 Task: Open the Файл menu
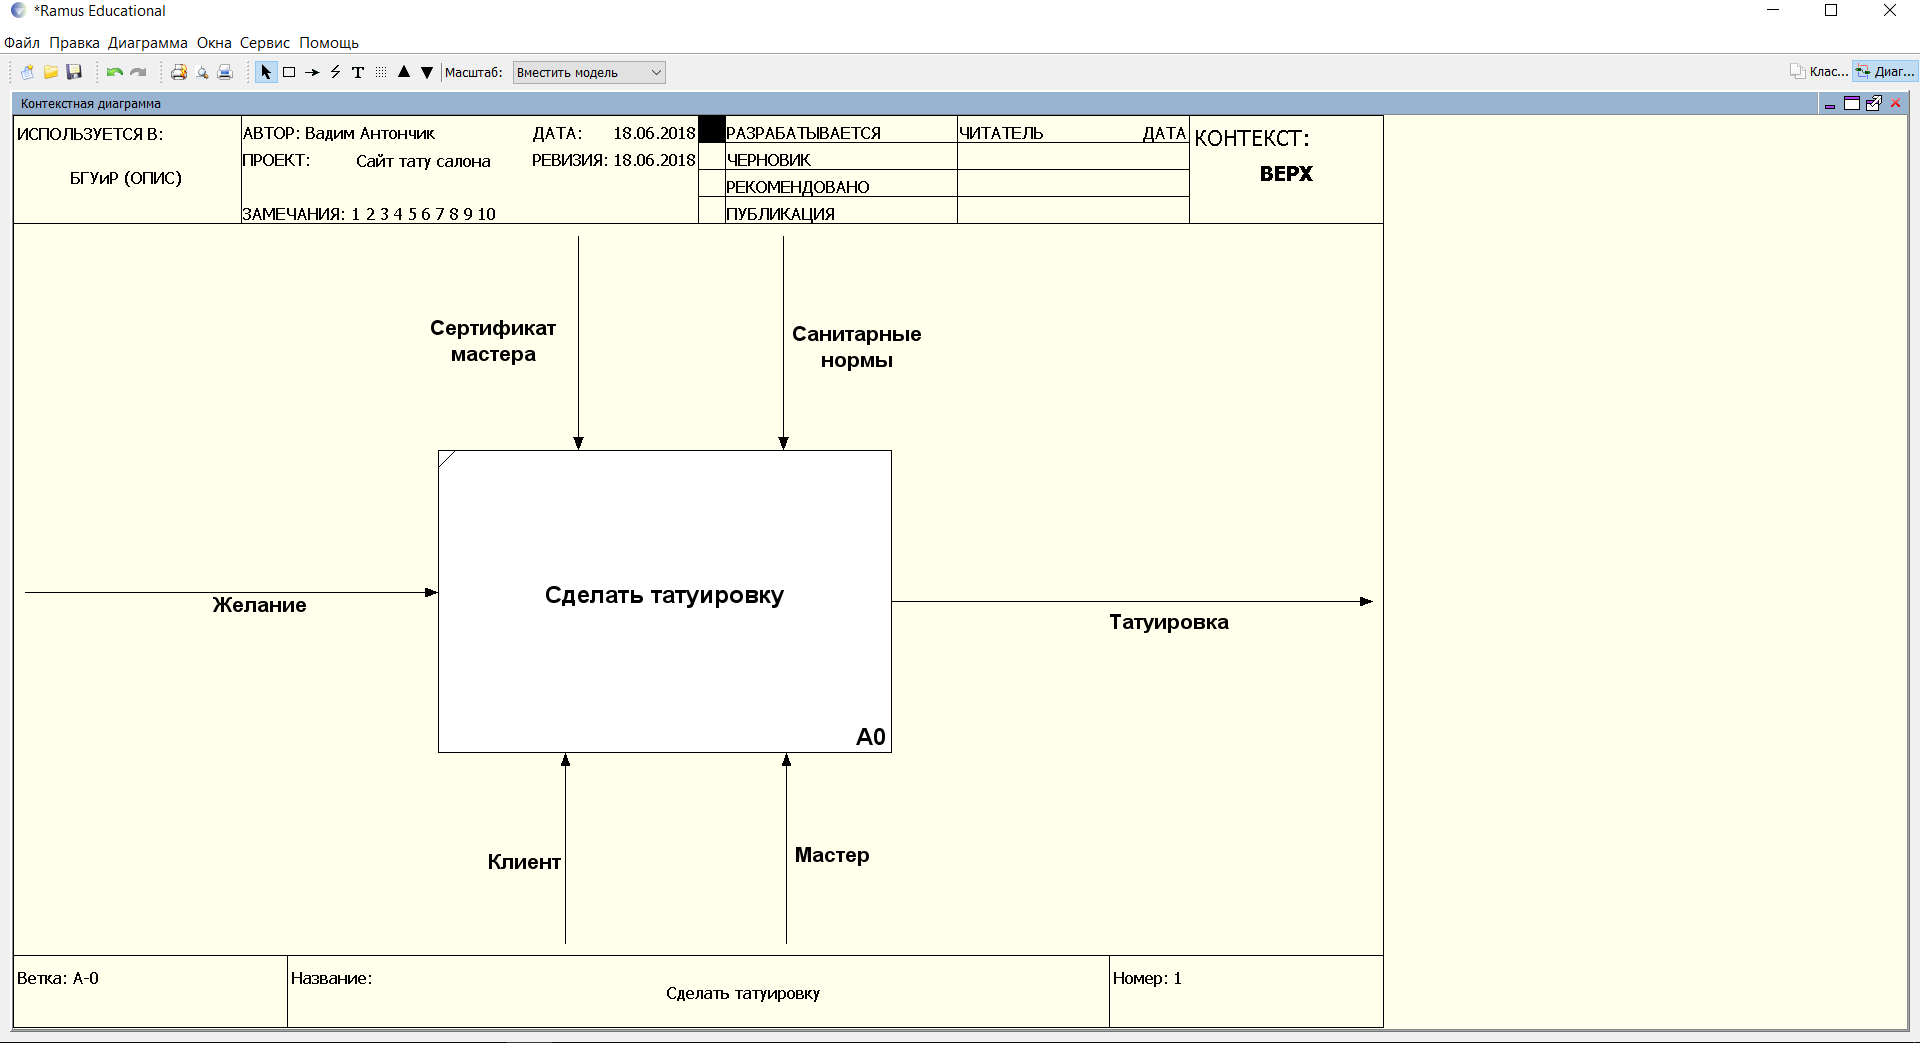(x=22, y=43)
